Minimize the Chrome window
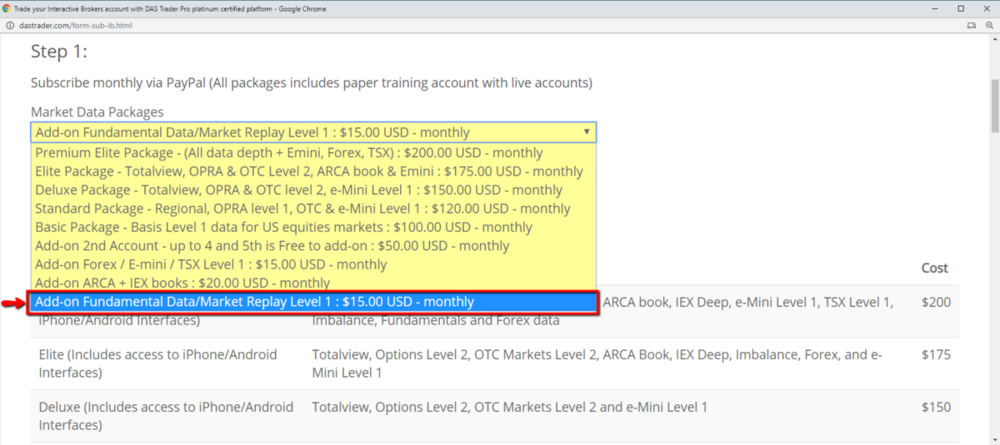 [x=931, y=8]
